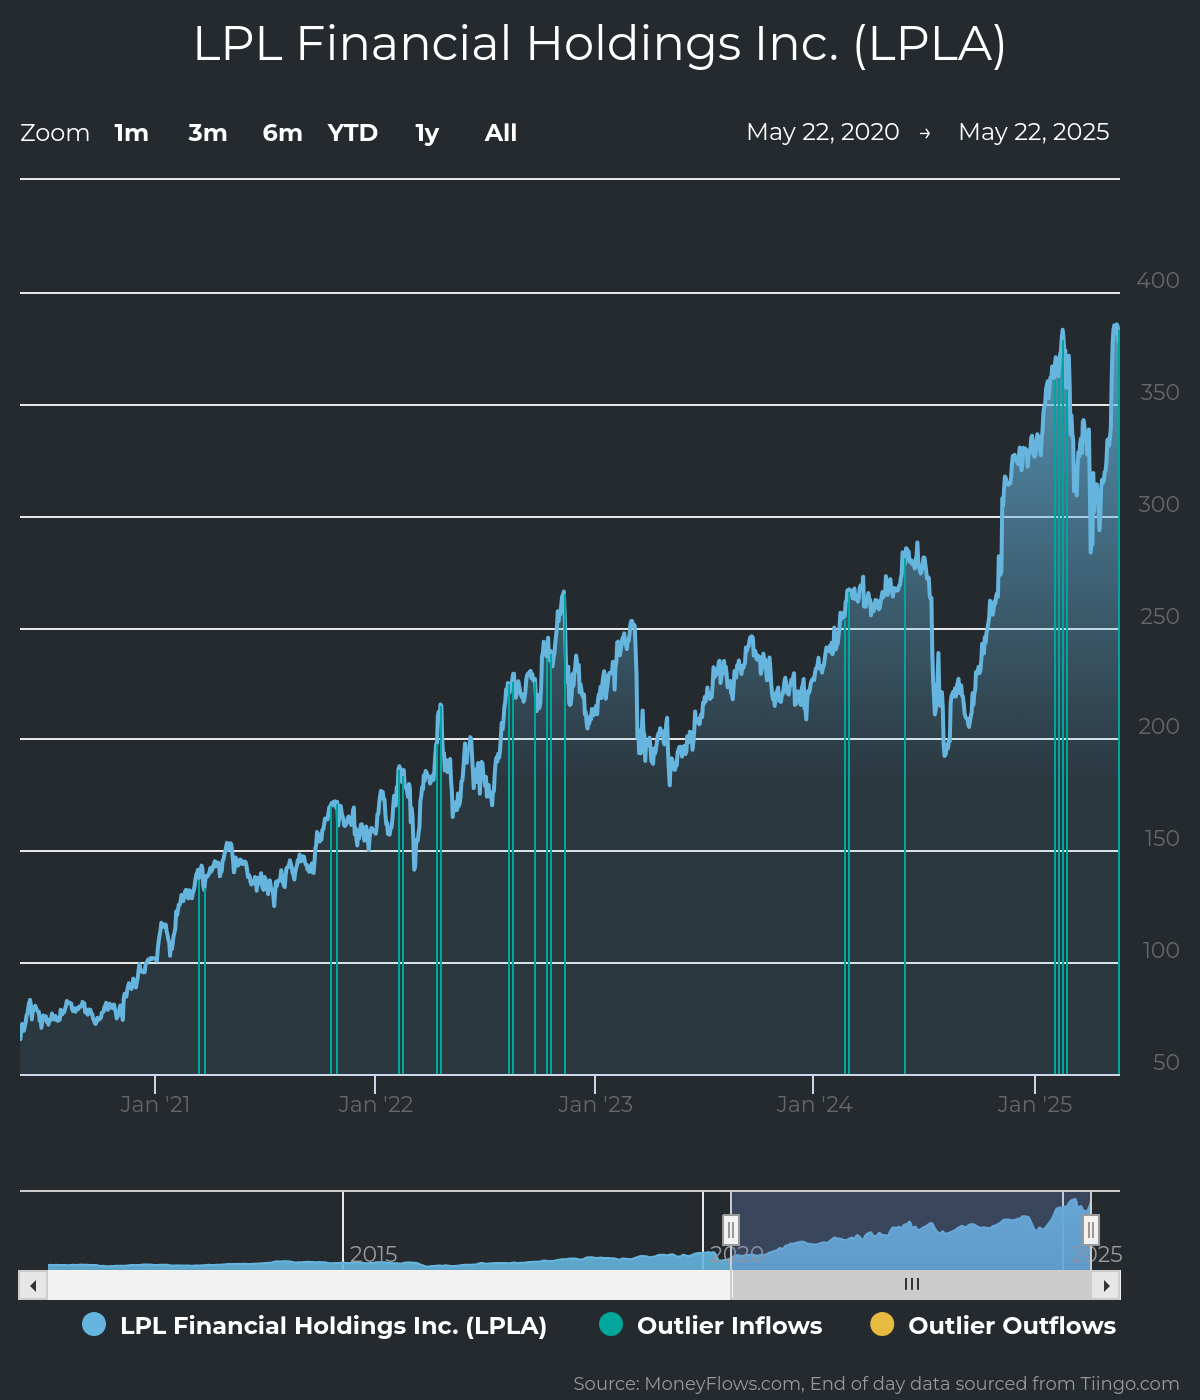The width and height of the screenshot is (1200, 1400).
Task: Click the 100 price axis label
Action: (x=1161, y=950)
